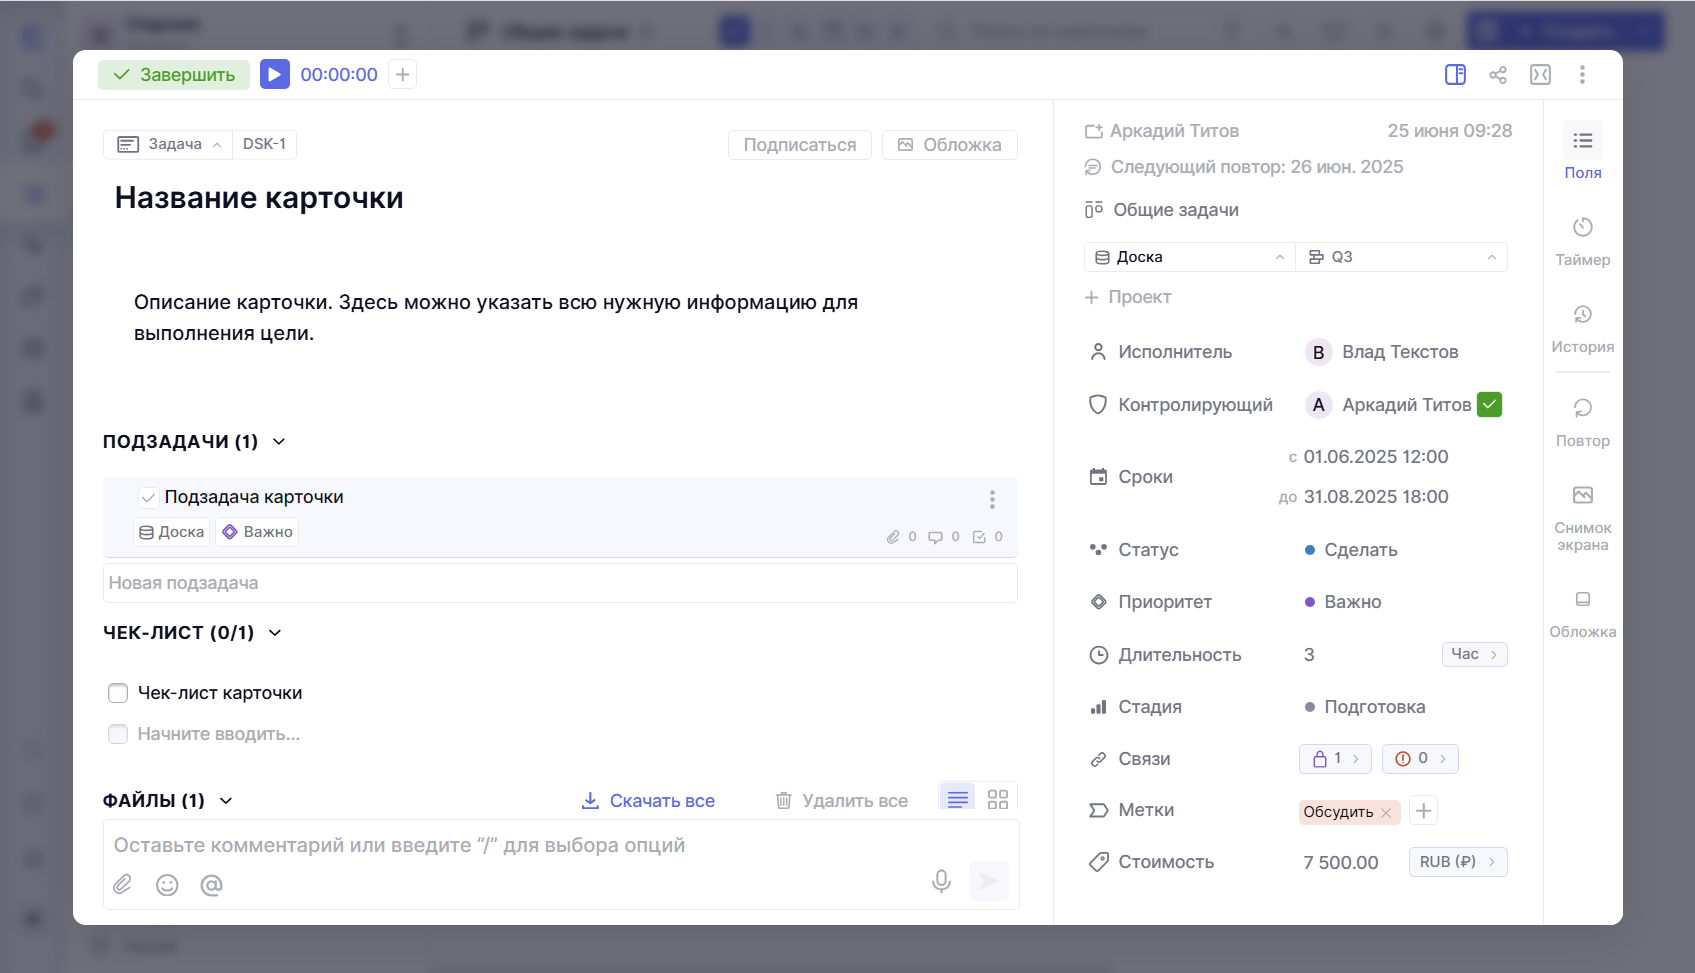Open the emoji picker in comment box

tap(167, 884)
